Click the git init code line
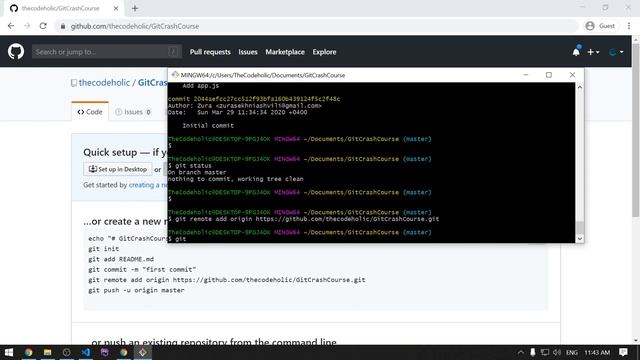The image size is (640, 360). click(104, 249)
